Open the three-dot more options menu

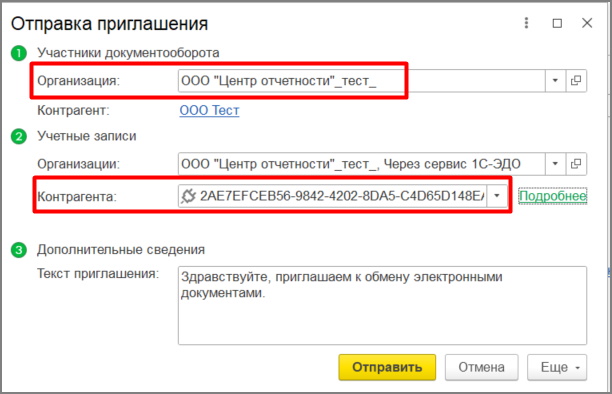(527, 23)
